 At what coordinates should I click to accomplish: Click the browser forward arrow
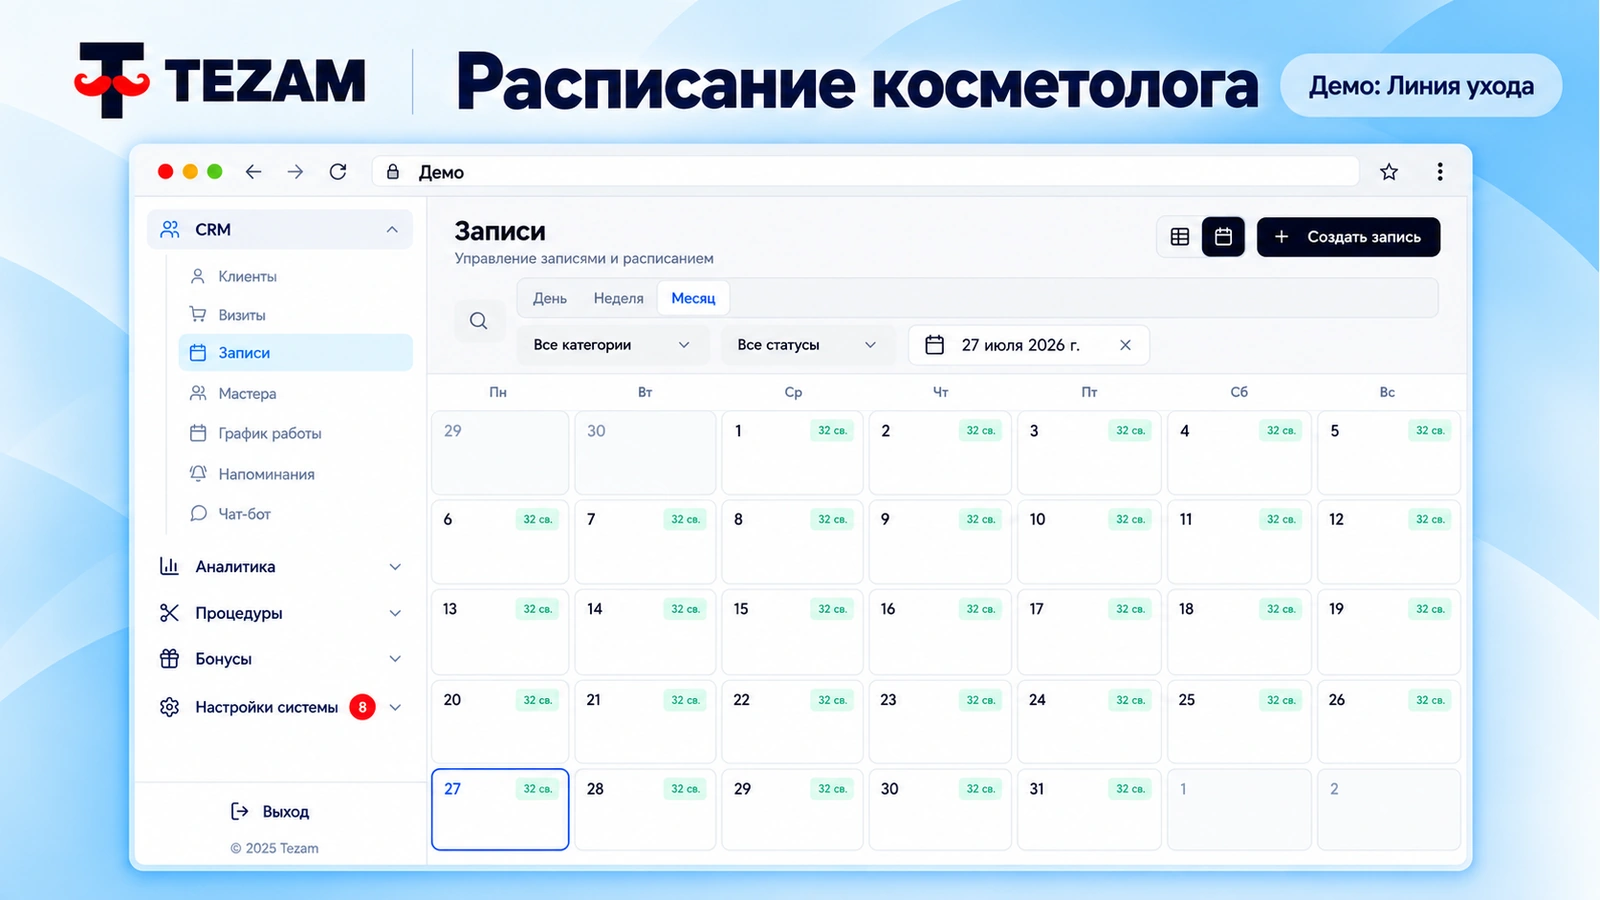(295, 172)
